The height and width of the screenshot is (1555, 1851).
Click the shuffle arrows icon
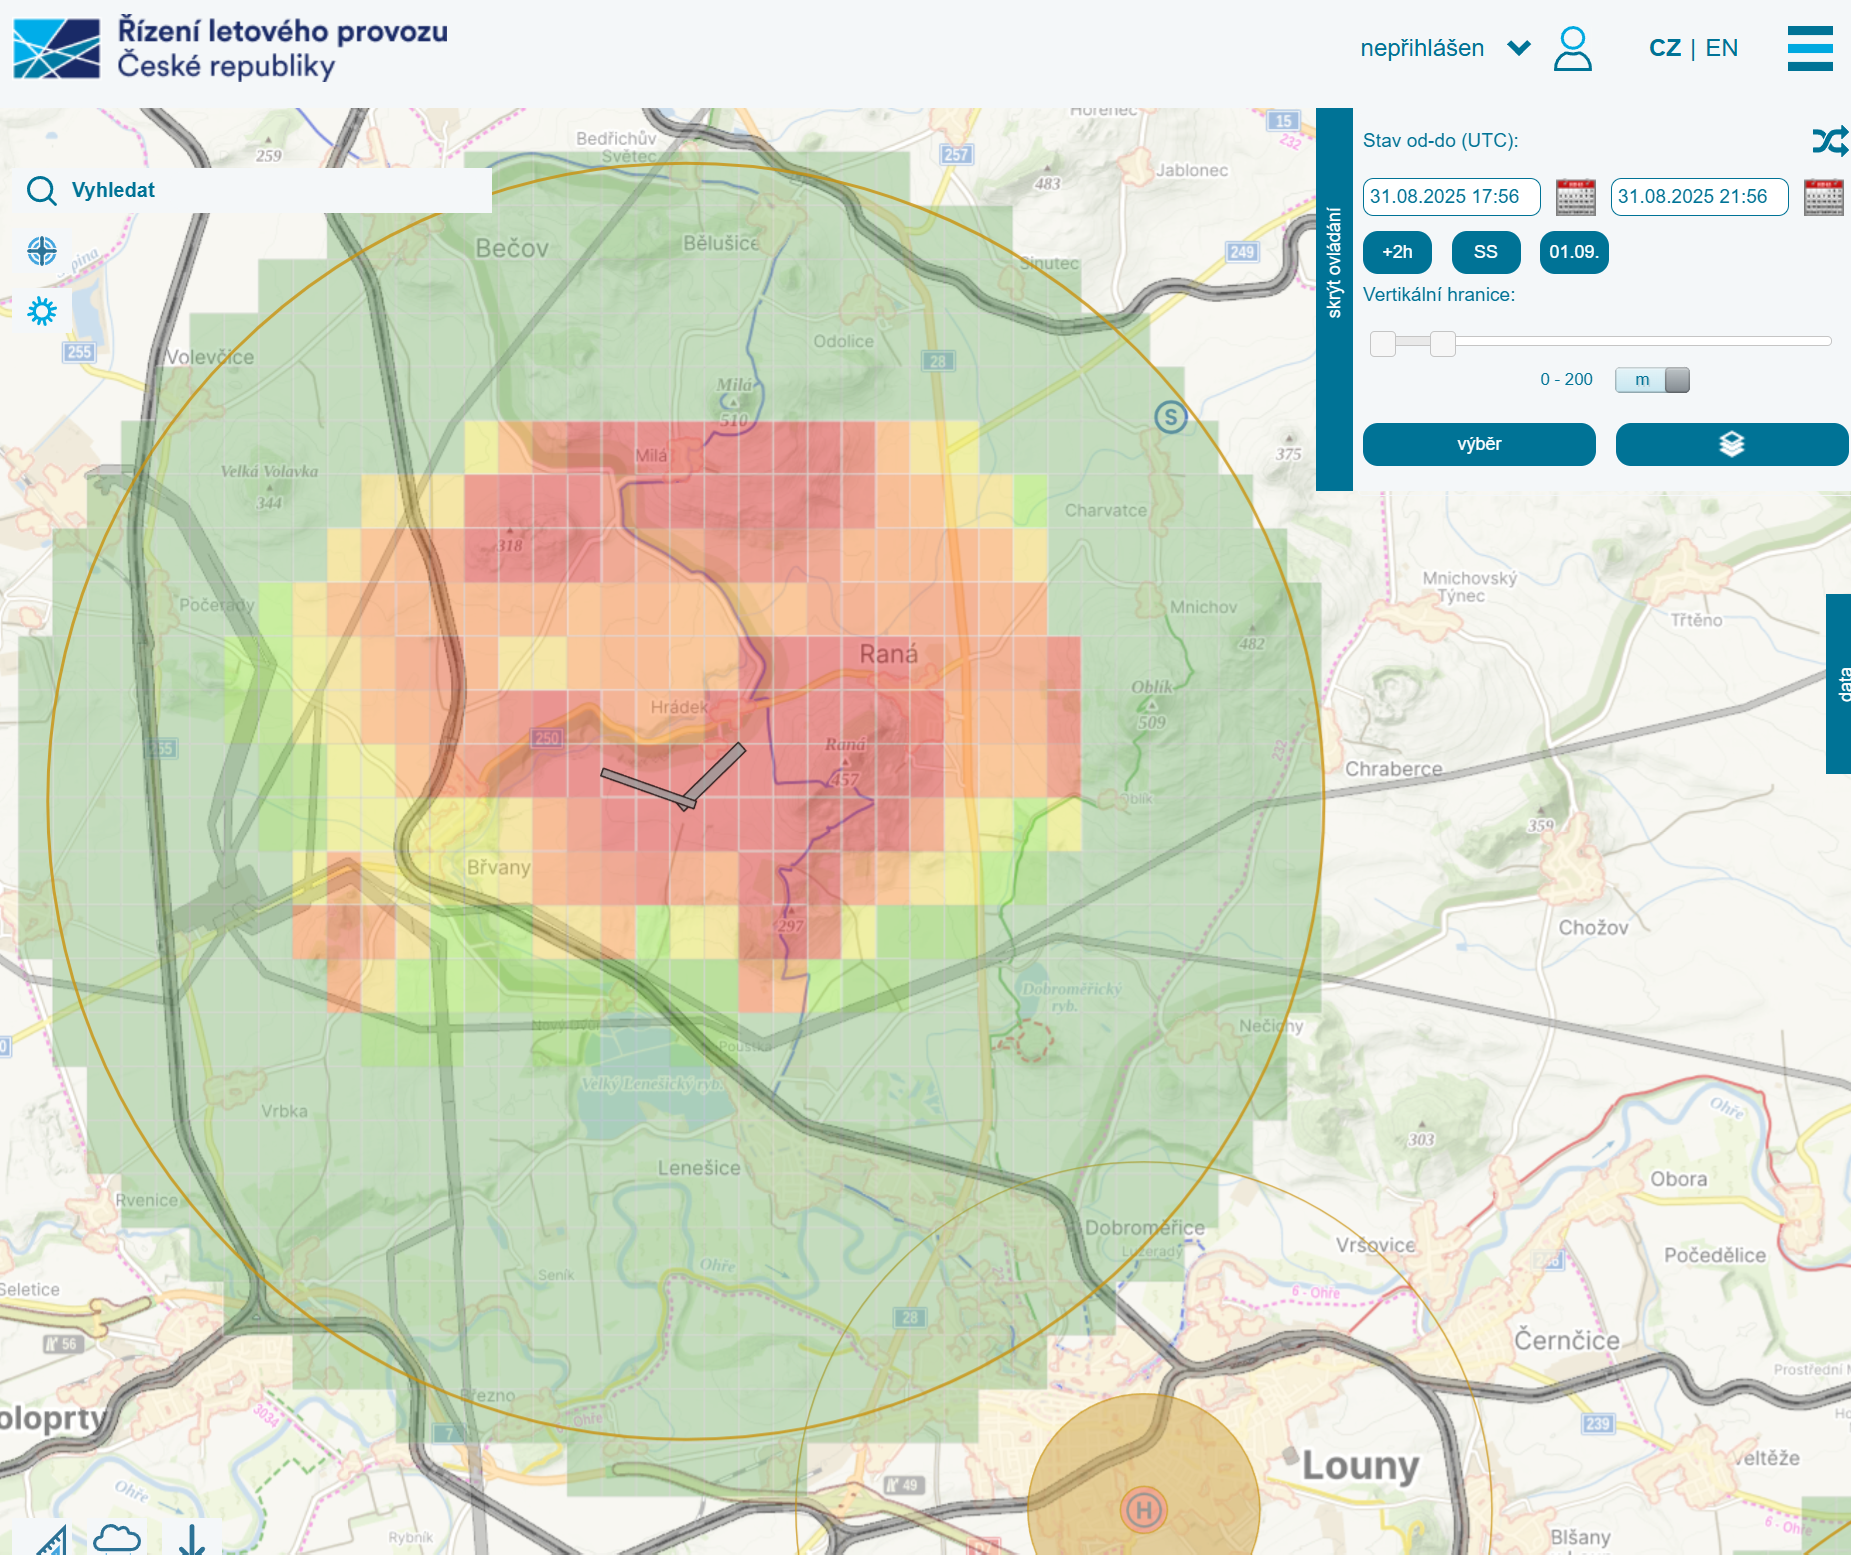point(1829,141)
